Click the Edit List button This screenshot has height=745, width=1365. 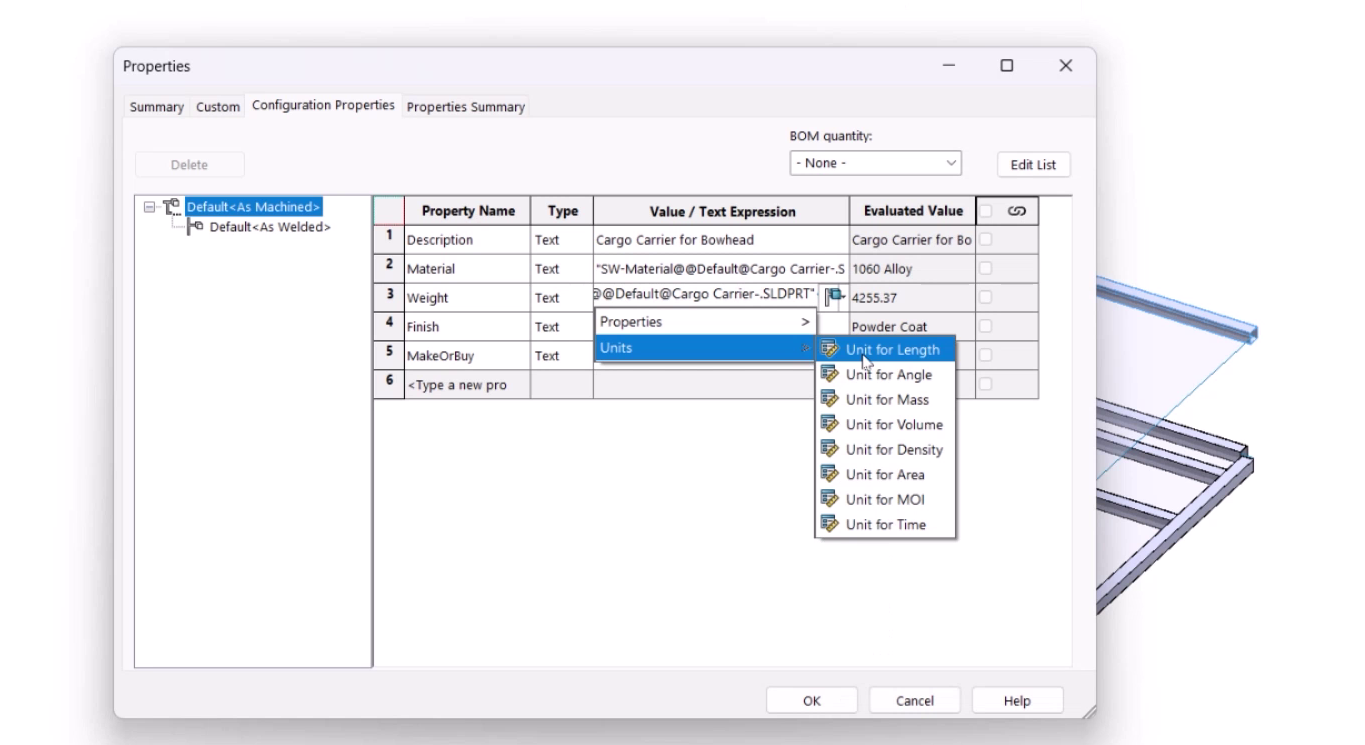1033,165
